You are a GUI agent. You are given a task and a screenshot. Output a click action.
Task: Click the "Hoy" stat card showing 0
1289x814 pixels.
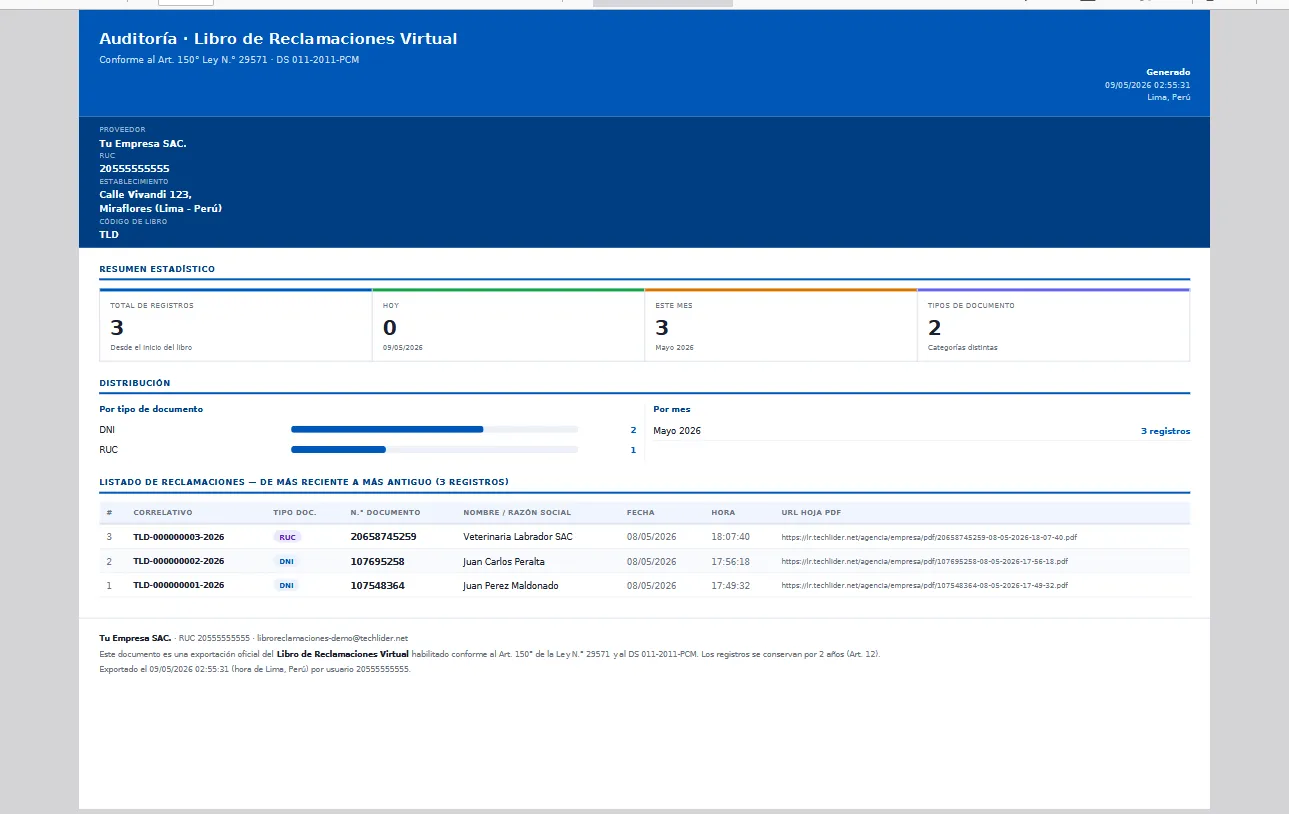click(x=508, y=325)
